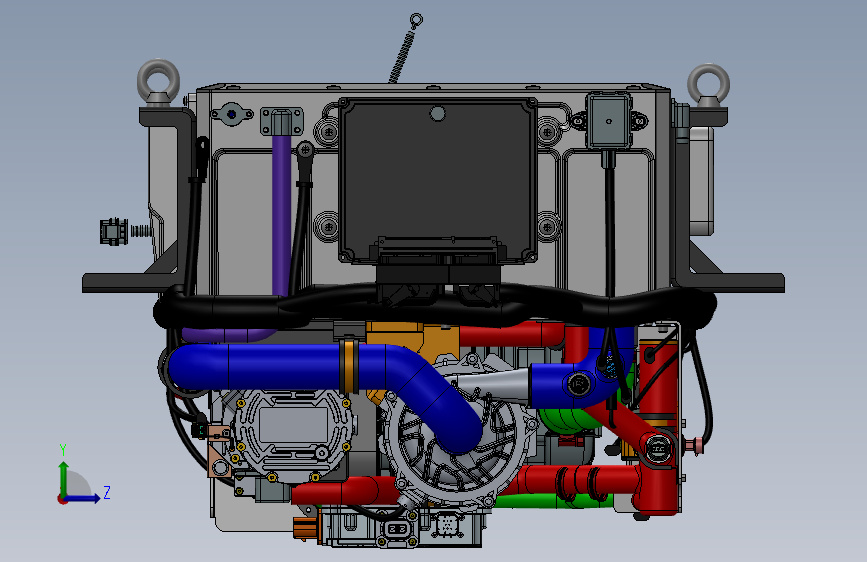Image resolution: width=867 pixels, height=562 pixels.
Task: Click the green Y axis of the triad
Action: point(64,478)
